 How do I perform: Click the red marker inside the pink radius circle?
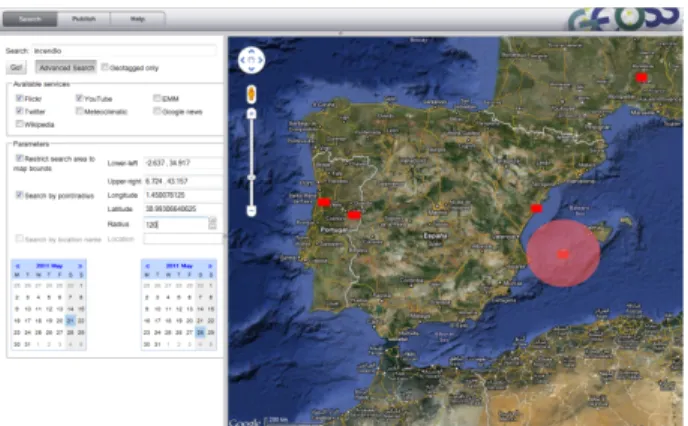pos(563,254)
